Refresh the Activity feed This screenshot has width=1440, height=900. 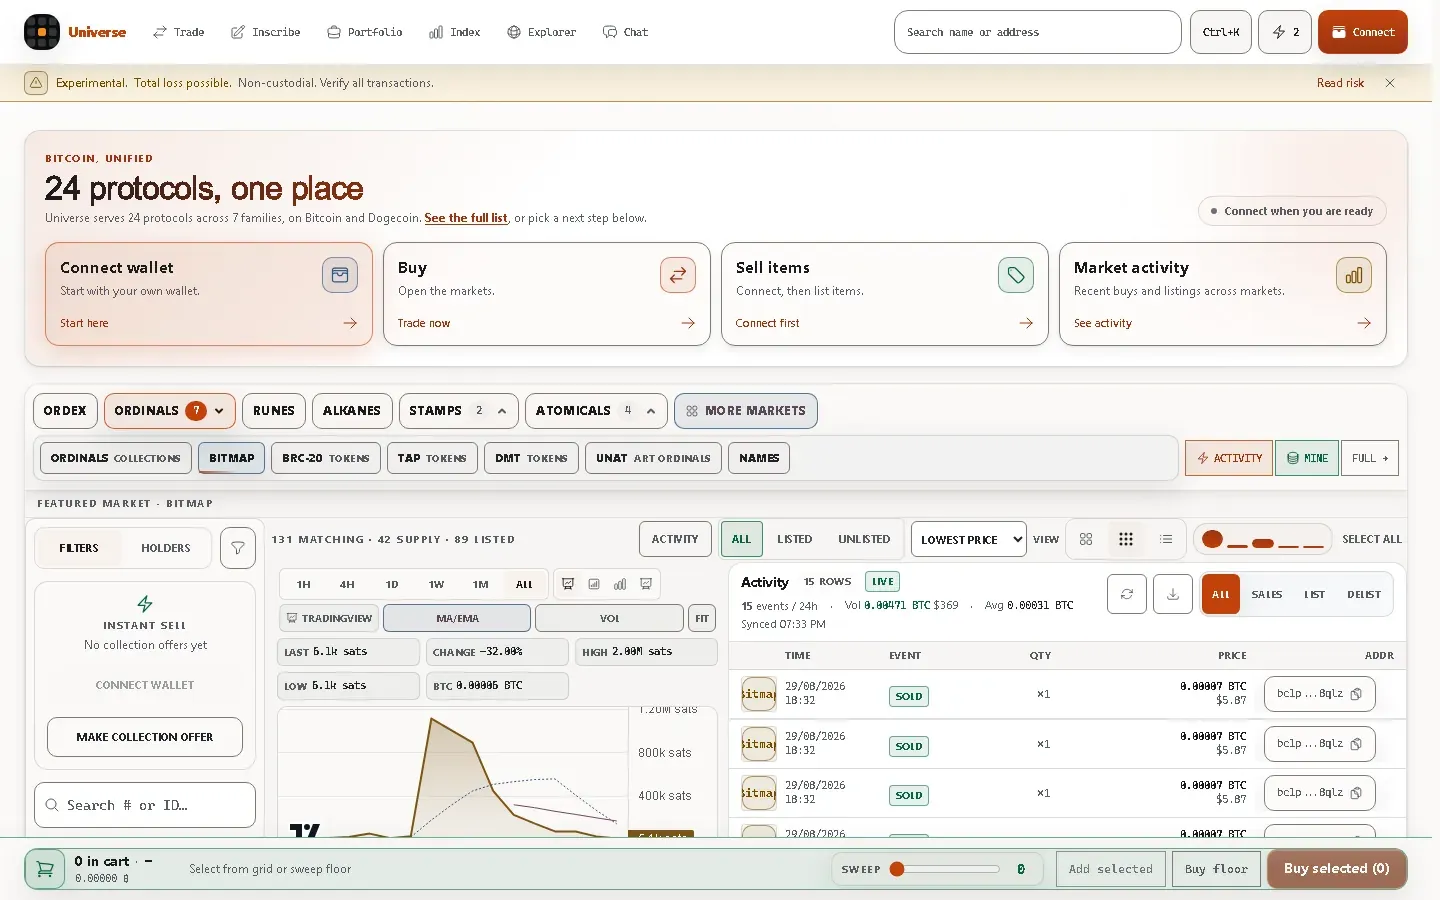(x=1127, y=594)
